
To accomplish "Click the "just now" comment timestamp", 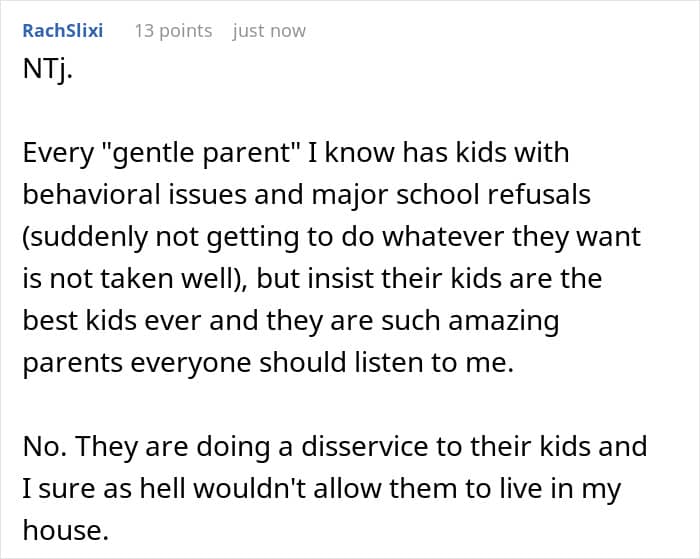I will 269,31.
